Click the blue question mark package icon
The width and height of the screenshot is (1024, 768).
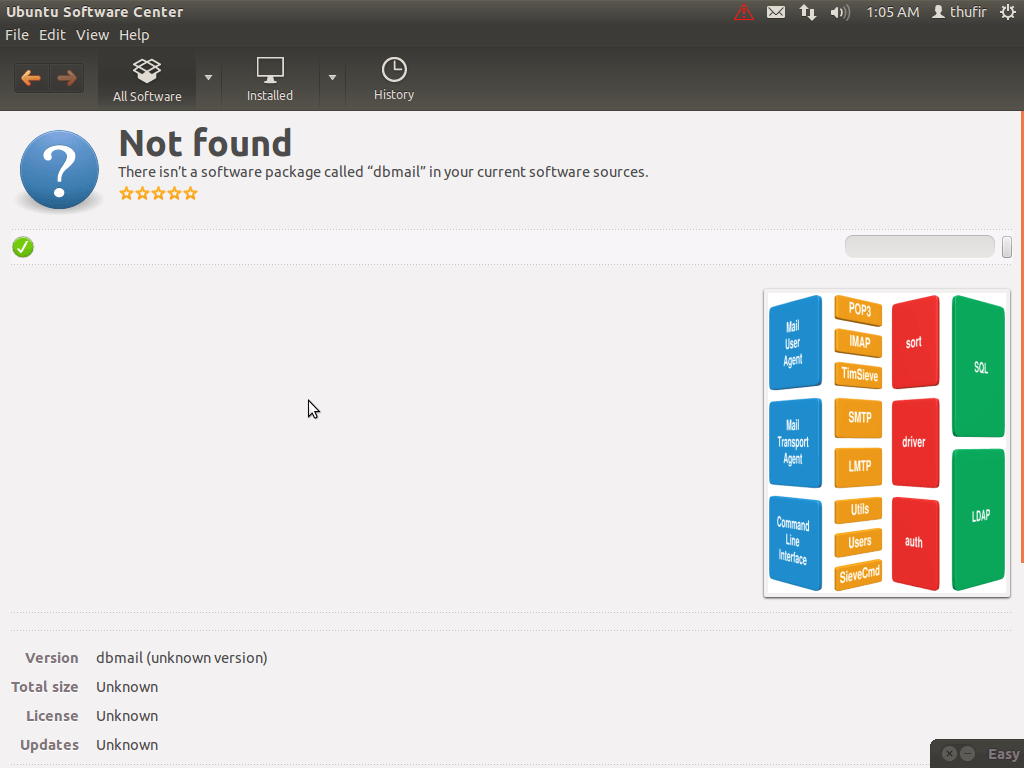59,169
